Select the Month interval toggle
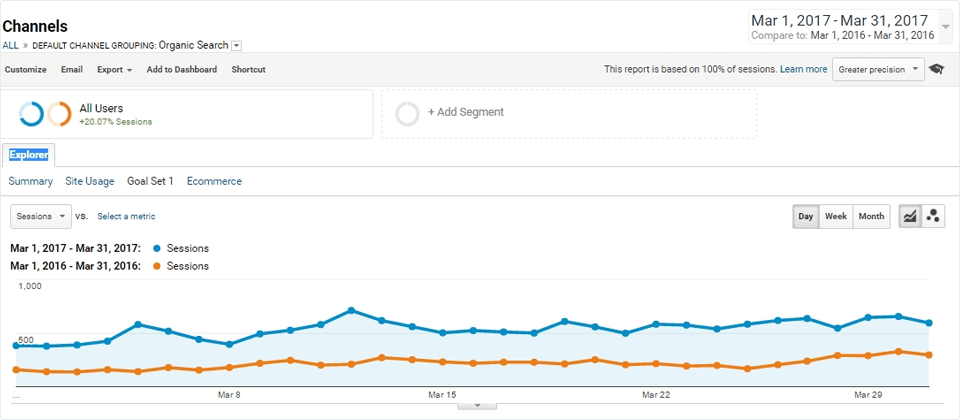The width and height of the screenshot is (960, 420). point(871,216)
